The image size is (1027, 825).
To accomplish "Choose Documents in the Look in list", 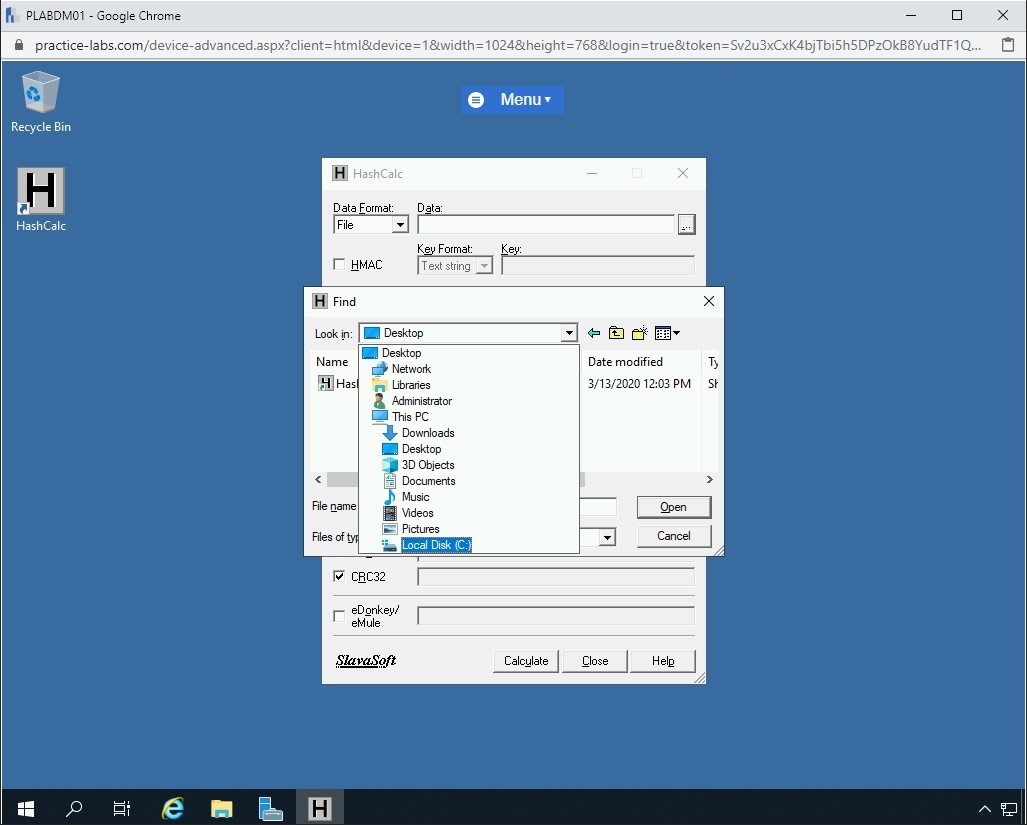I will [428, 481].
